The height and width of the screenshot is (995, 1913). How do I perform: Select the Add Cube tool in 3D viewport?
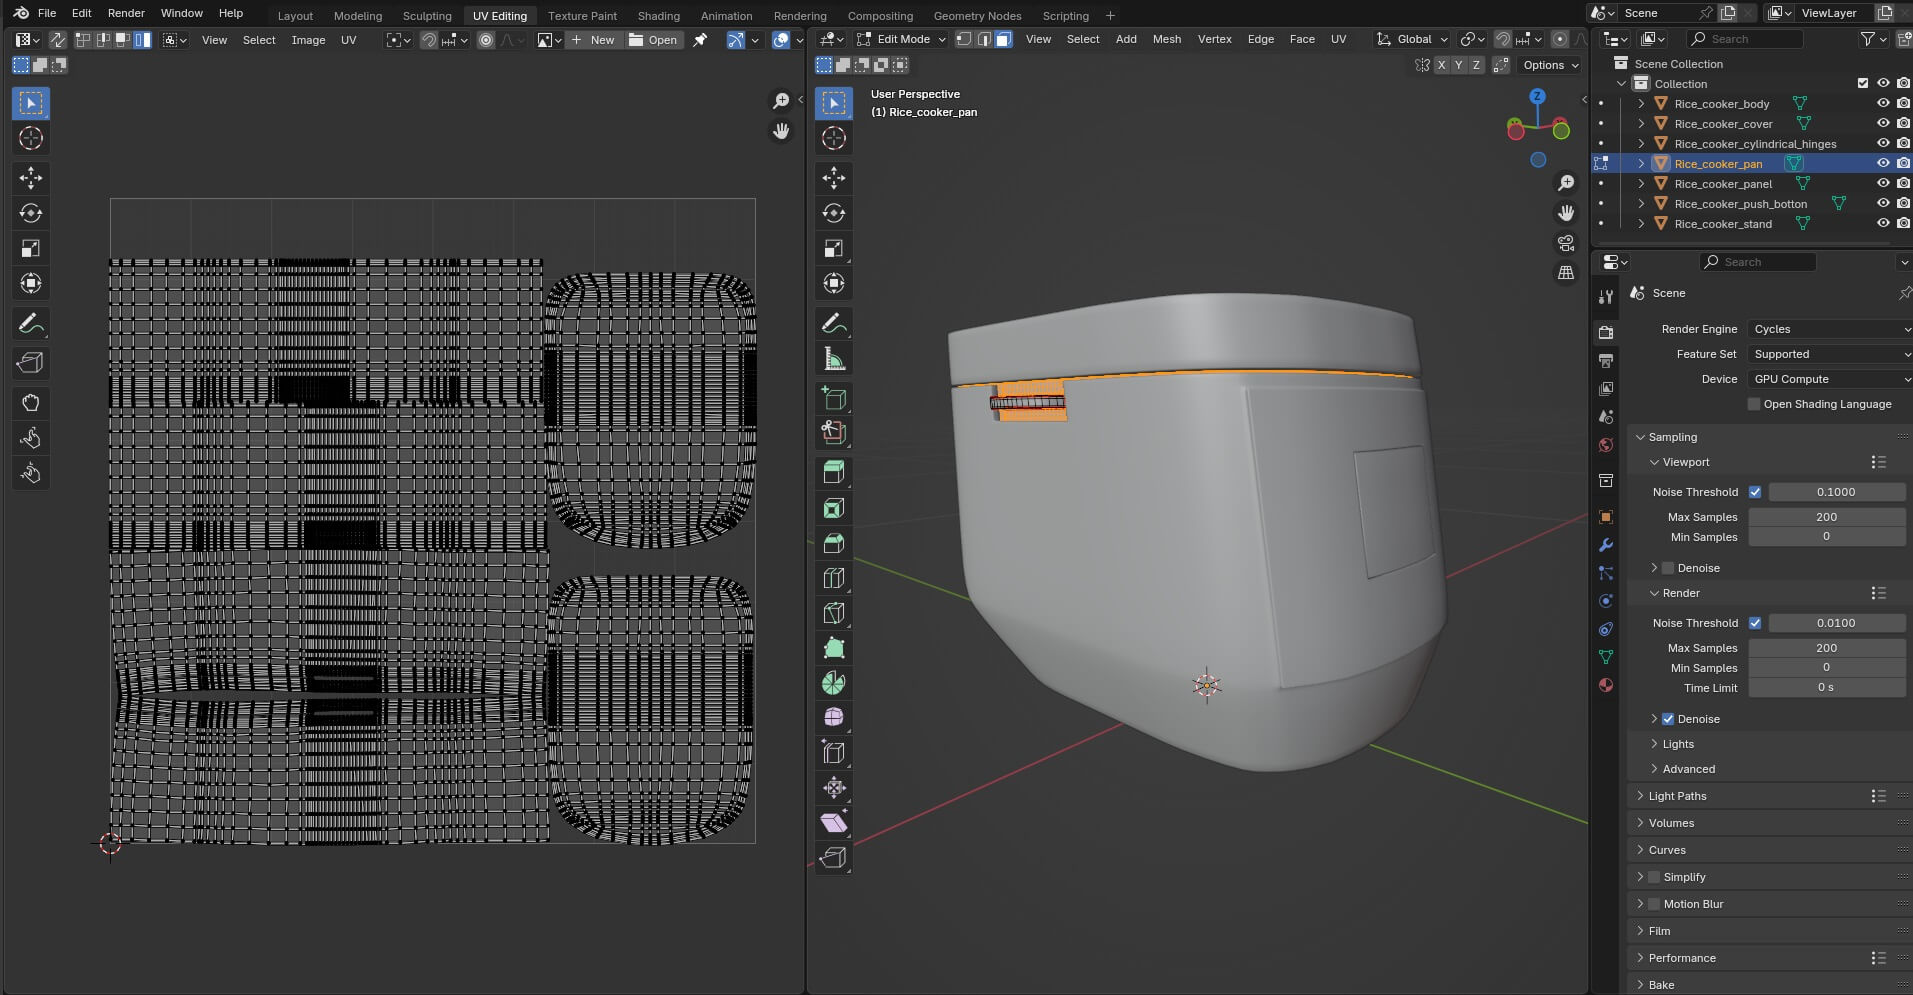(x=833, y=398)
